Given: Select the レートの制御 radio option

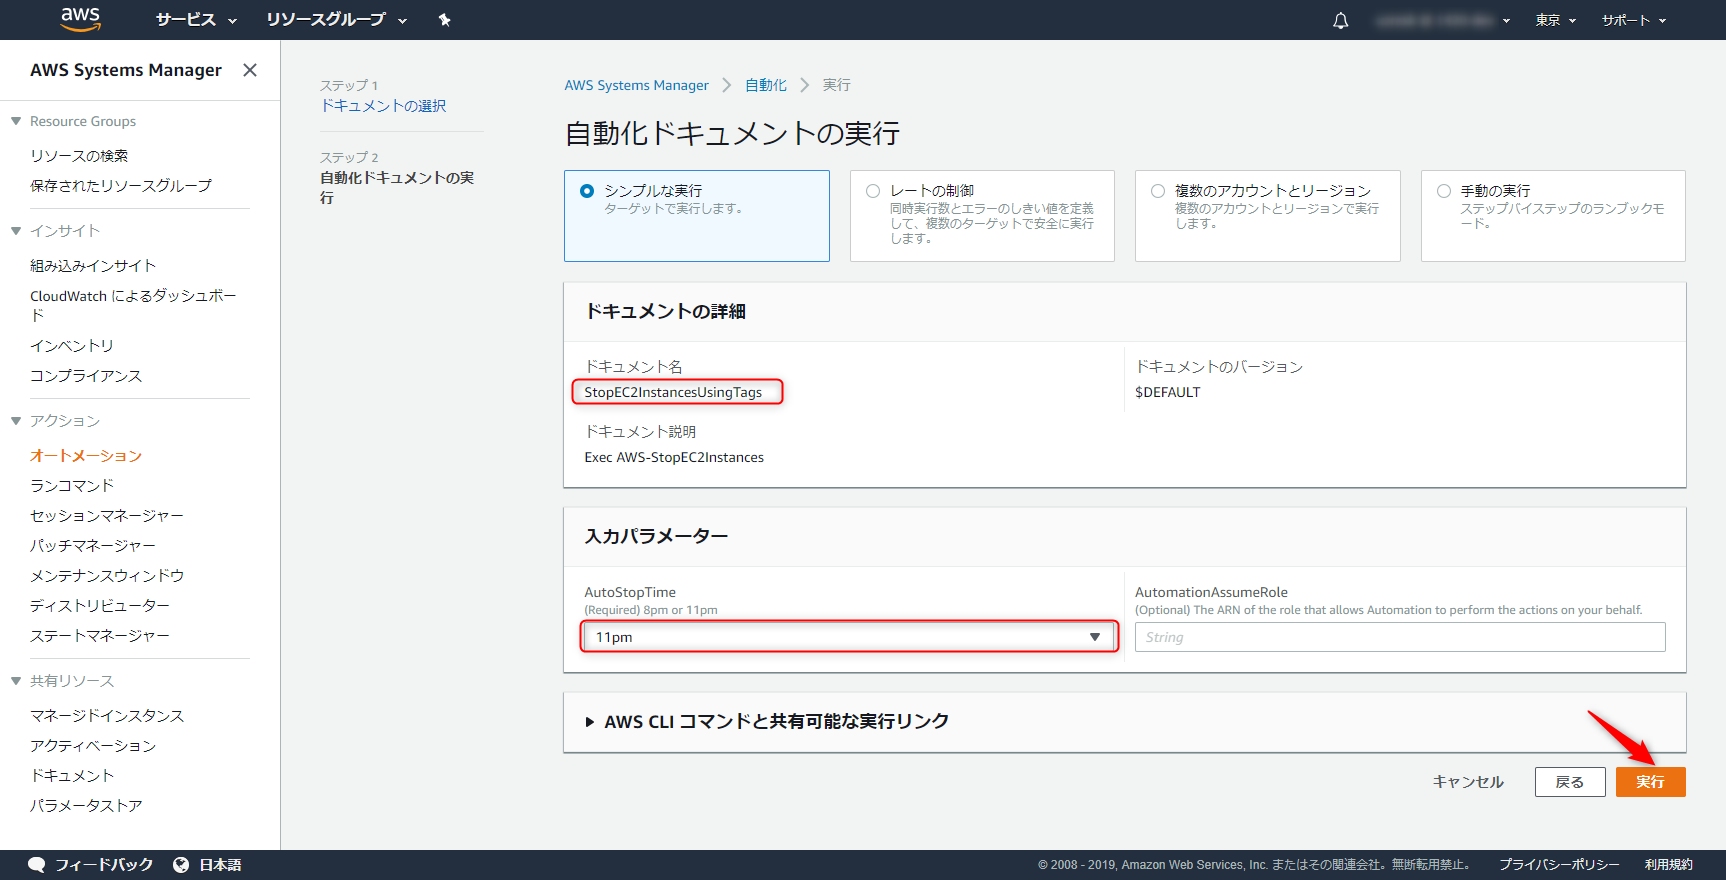Looking at the screenshot, I should pyautogui.click(x=873, y=191).
